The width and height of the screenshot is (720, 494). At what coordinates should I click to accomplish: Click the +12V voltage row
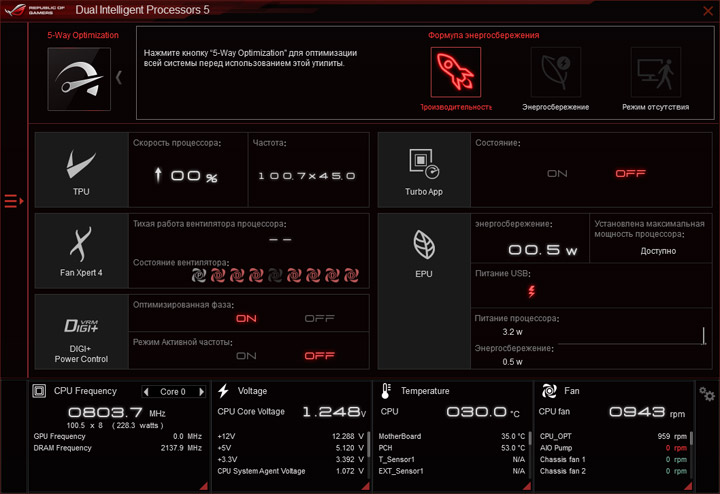291,437
